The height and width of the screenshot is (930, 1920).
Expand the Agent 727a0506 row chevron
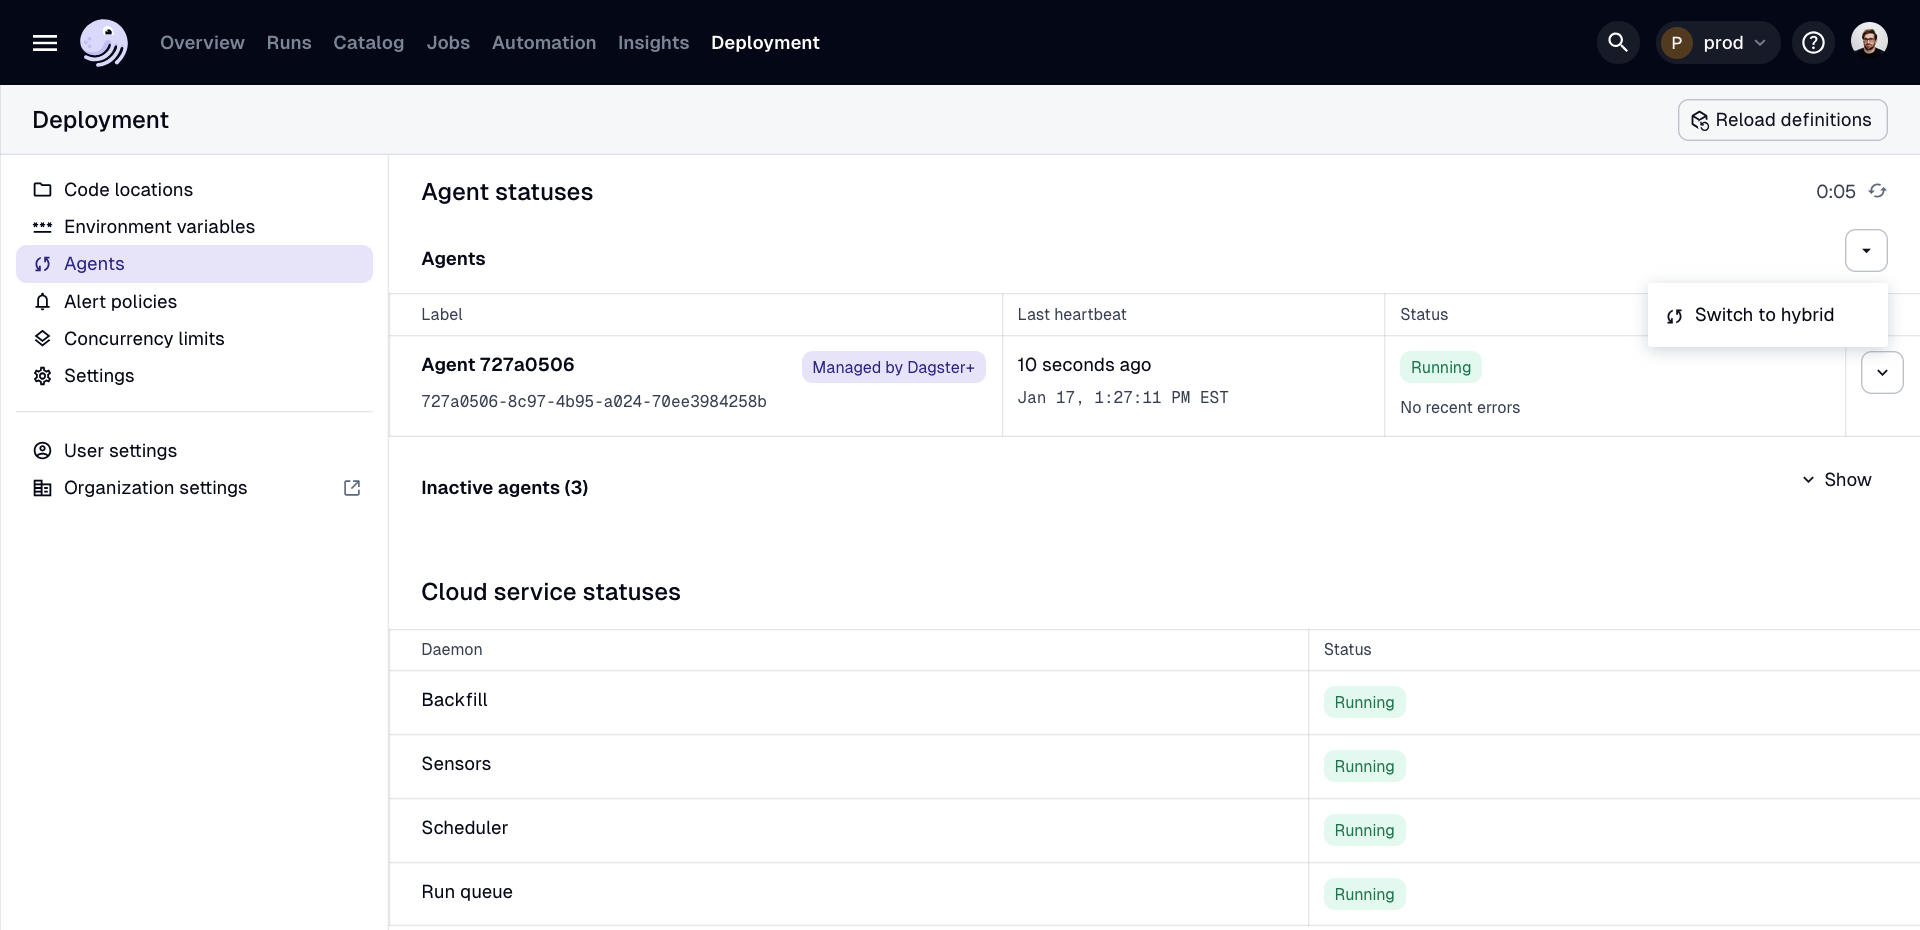pos(1881,373)
